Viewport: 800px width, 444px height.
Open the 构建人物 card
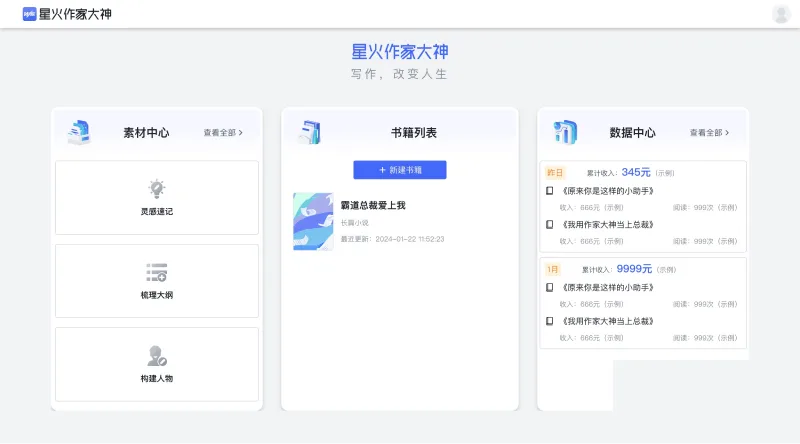pyautogui.click(x=157, y=364)
